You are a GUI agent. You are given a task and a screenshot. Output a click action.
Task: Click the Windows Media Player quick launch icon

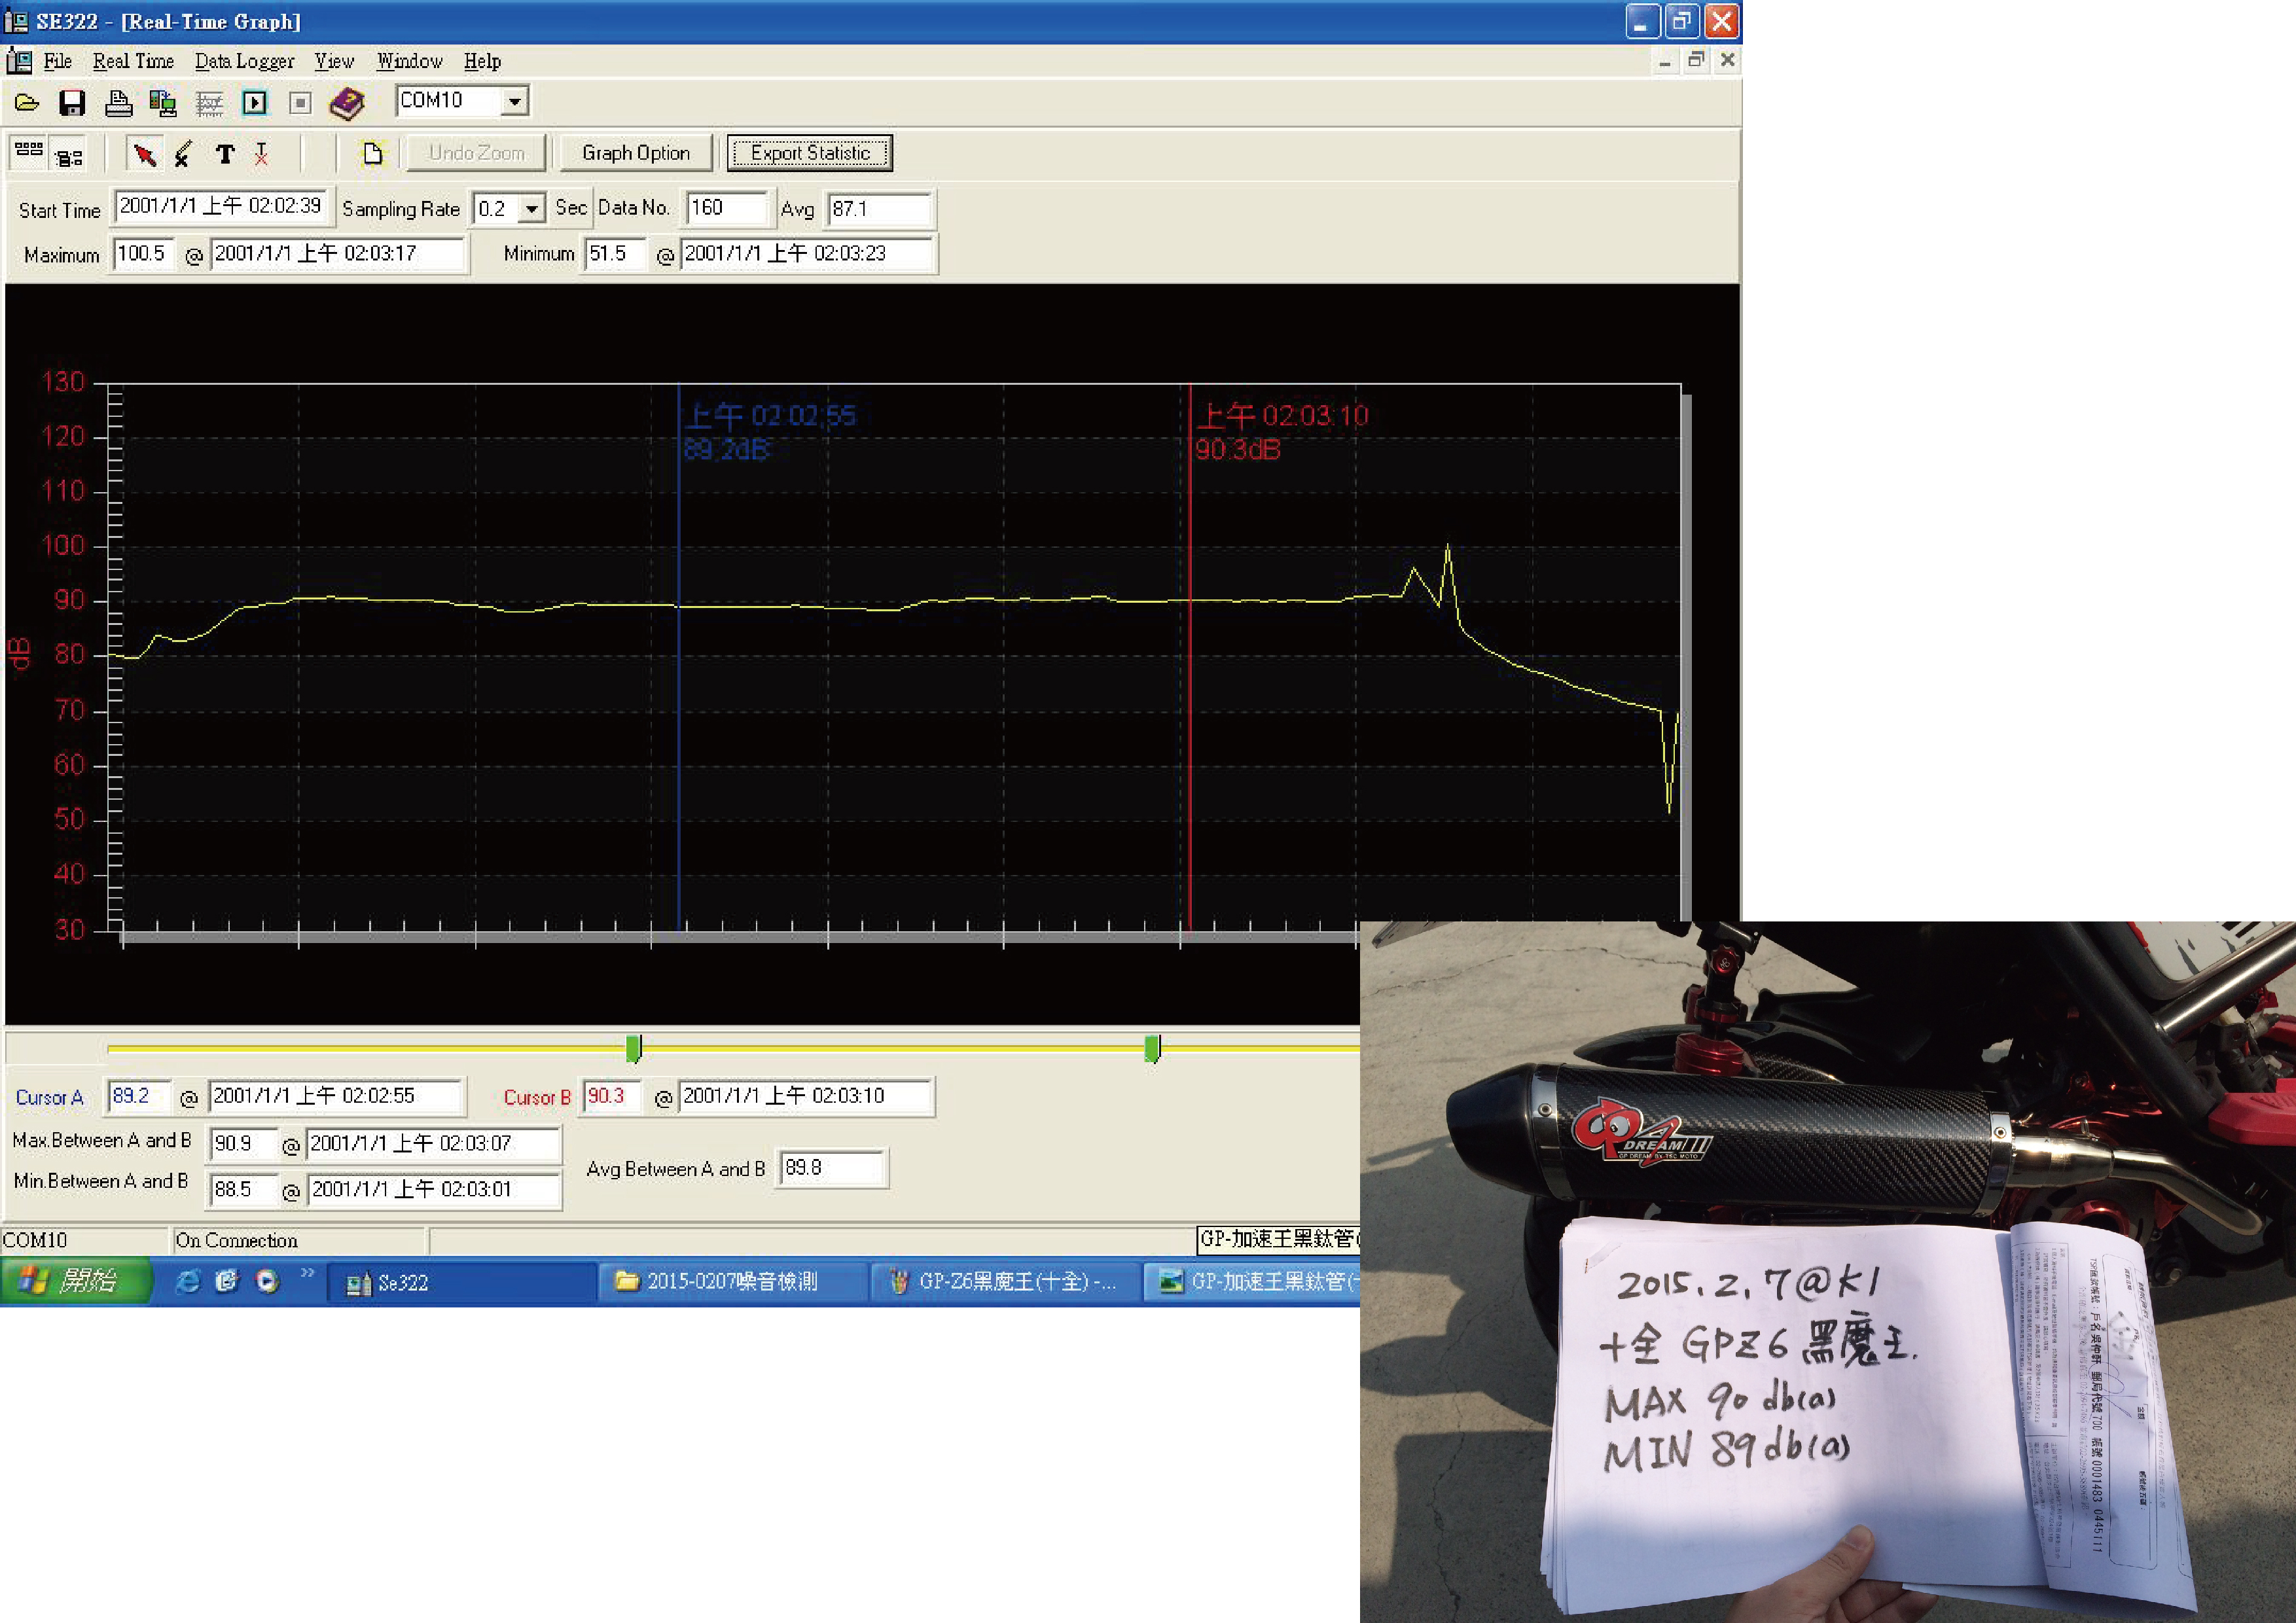coord(267,1281)
